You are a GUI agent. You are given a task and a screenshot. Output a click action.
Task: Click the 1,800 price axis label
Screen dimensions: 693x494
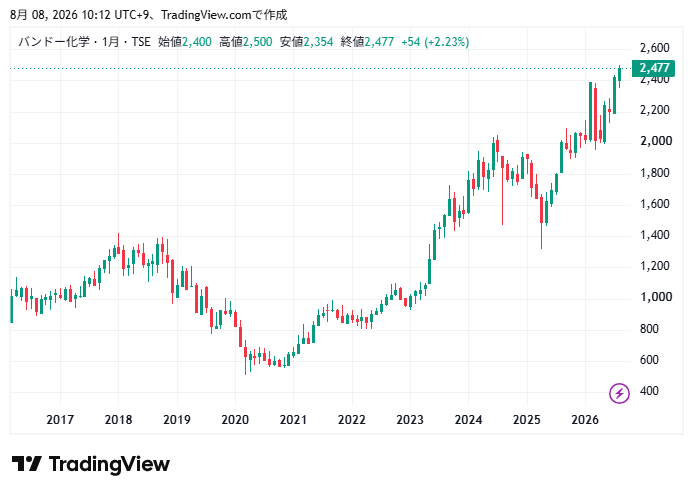(655, 172)
